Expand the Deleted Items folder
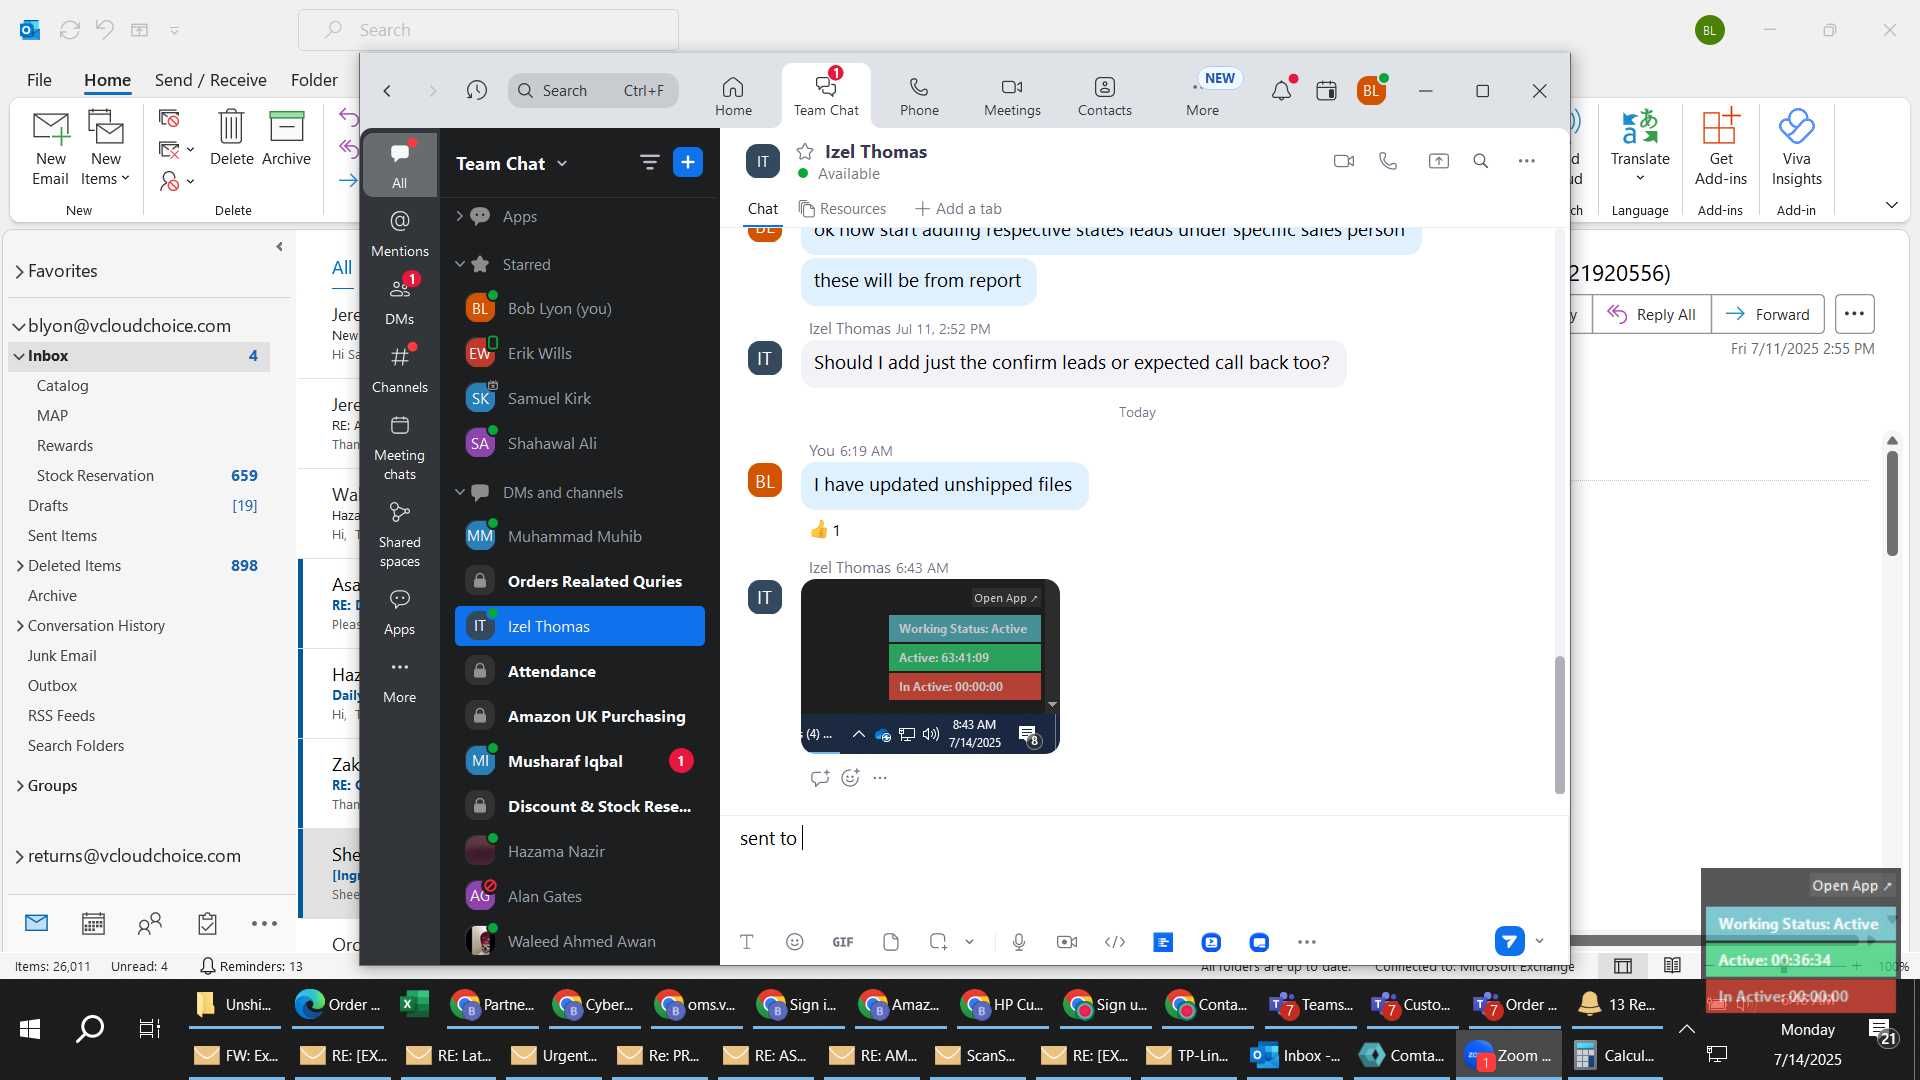 [19, 566]
